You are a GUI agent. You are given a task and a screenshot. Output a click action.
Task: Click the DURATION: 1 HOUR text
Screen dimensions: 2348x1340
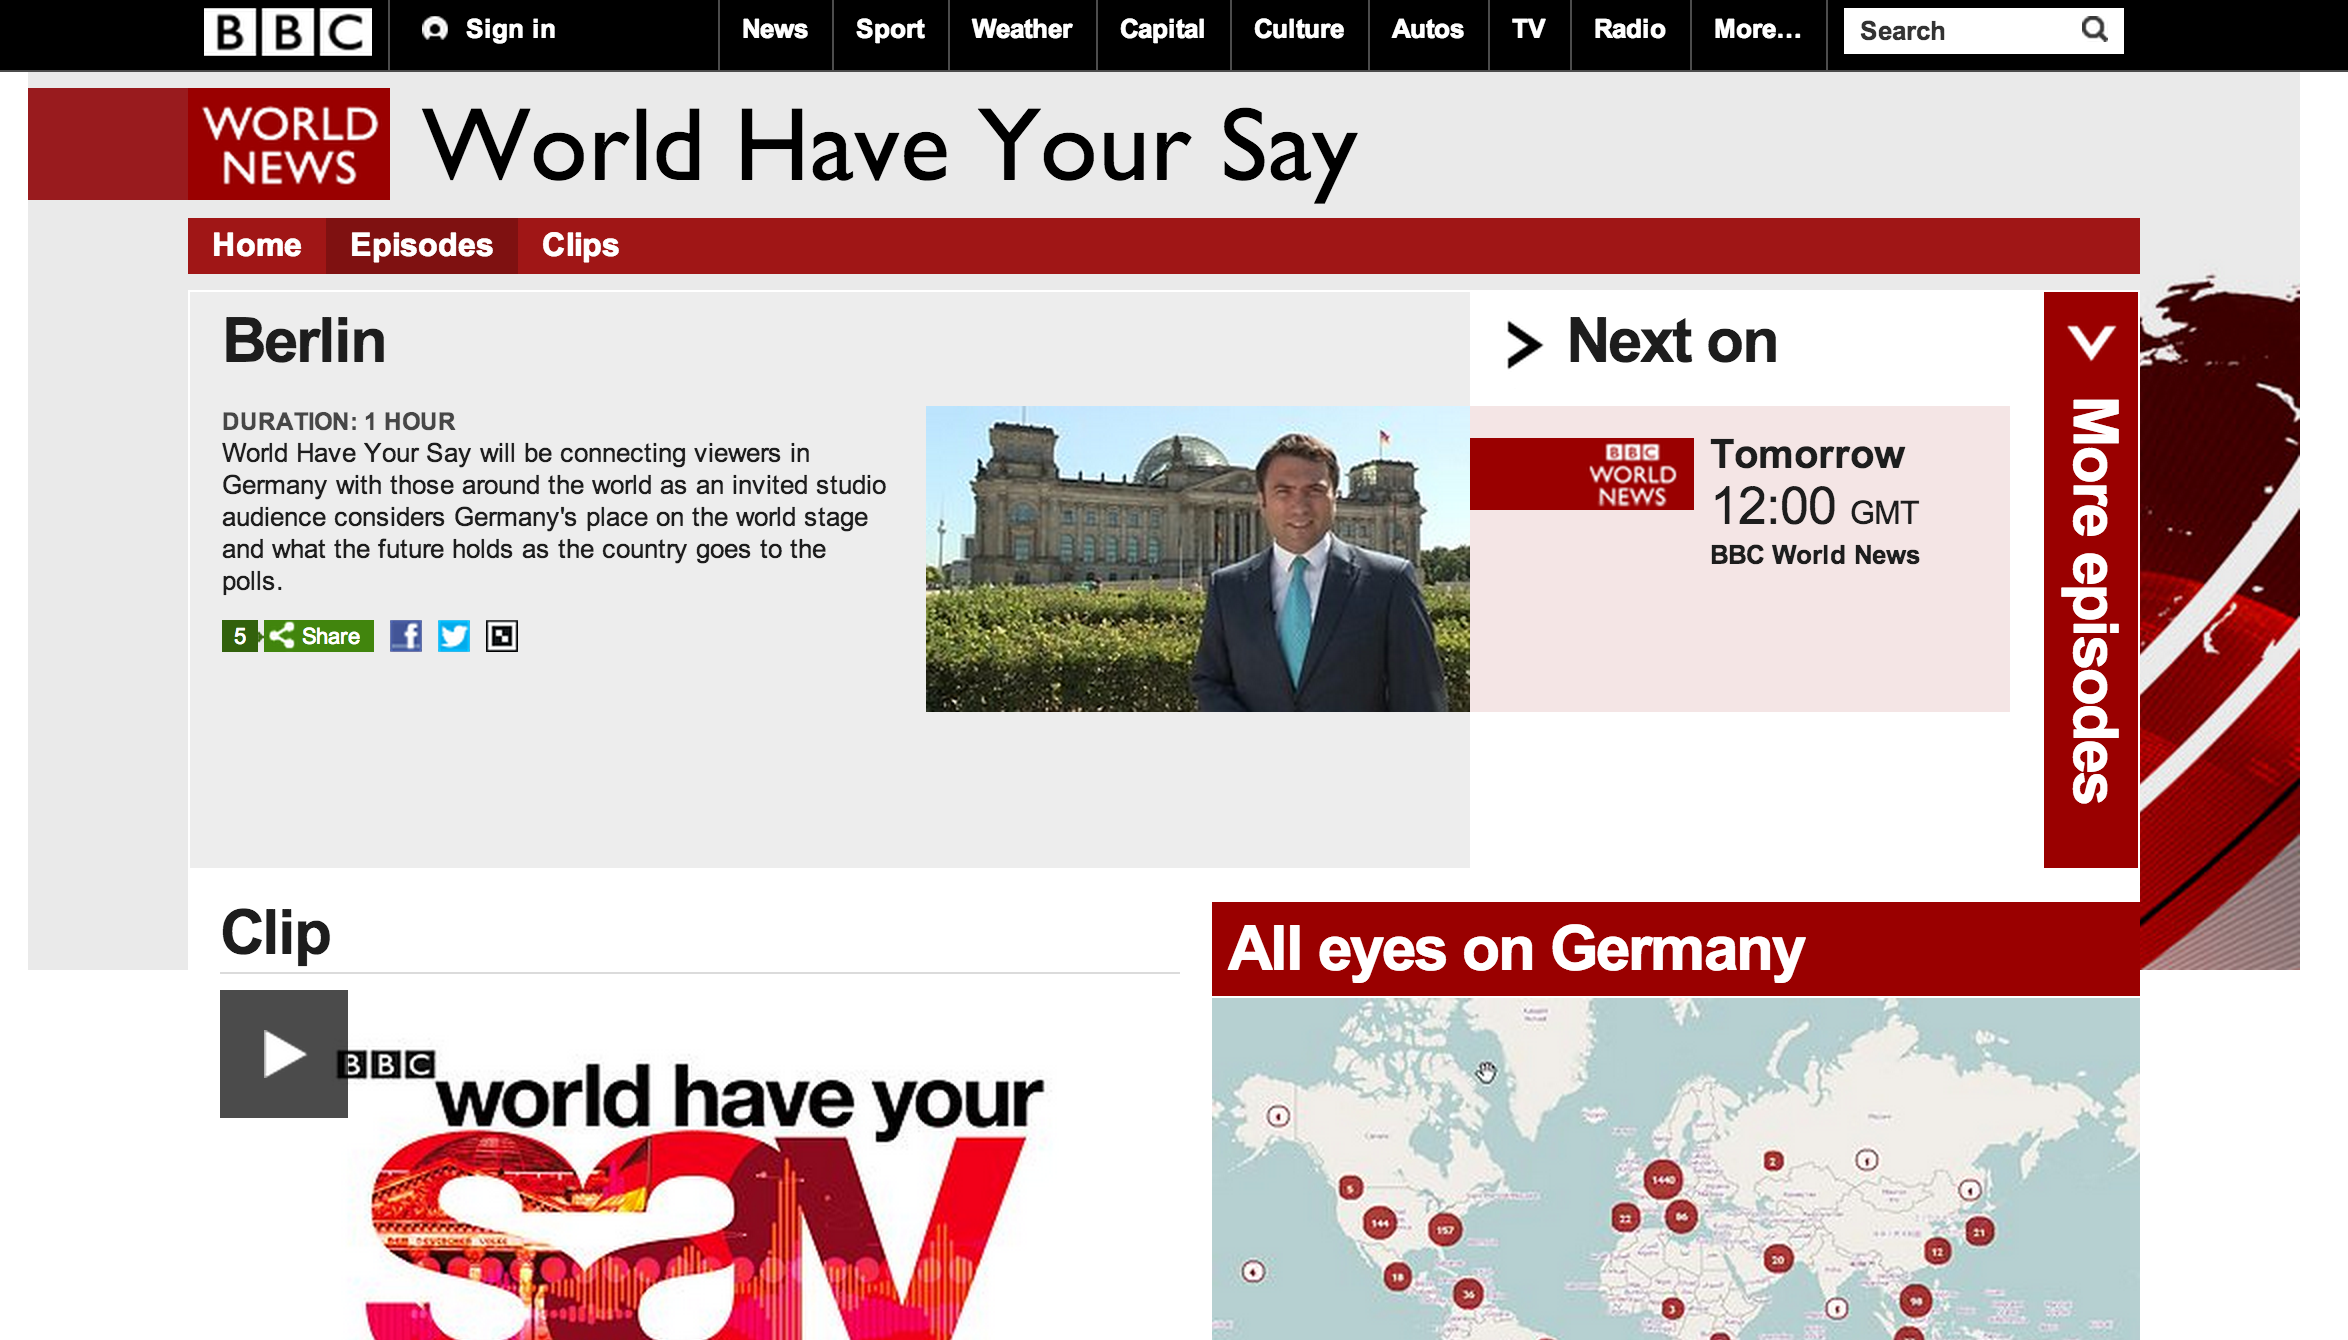pyautogui.click(x=338, y=421)
